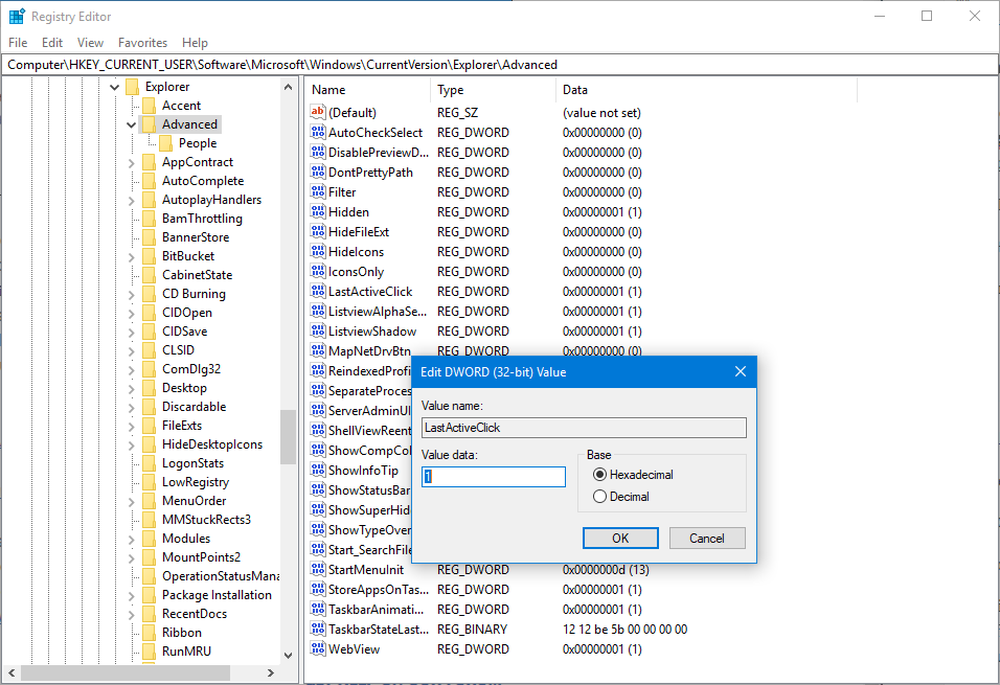Click the DWORD icon beside HideFileExt
This screenshot has height=685, width=1000.
coord(318,232)
